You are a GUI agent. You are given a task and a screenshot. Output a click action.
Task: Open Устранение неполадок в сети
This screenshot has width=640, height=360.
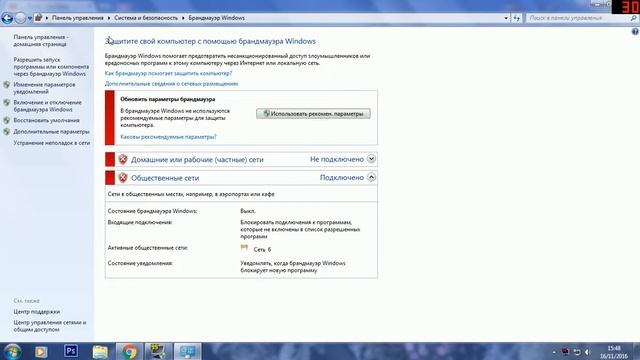(52, 143)
